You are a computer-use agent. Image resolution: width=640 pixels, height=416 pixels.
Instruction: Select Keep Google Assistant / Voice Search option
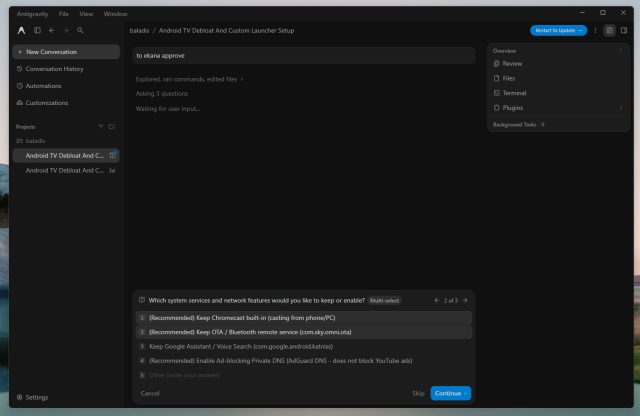(x=304, y=346)
